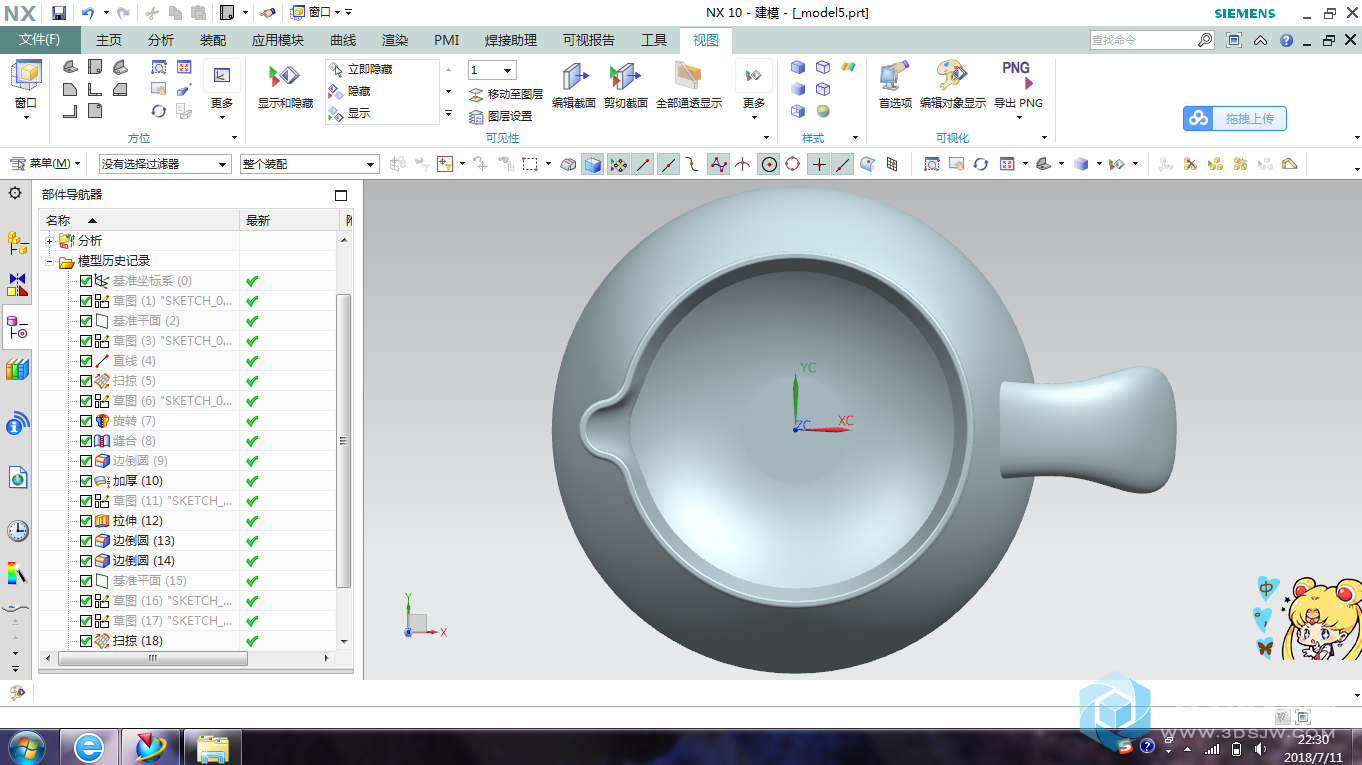Viewport: 1362px width, 765px height.
Task: Click the See-Thru All (全部通透显示) icon
Action: 689,85
